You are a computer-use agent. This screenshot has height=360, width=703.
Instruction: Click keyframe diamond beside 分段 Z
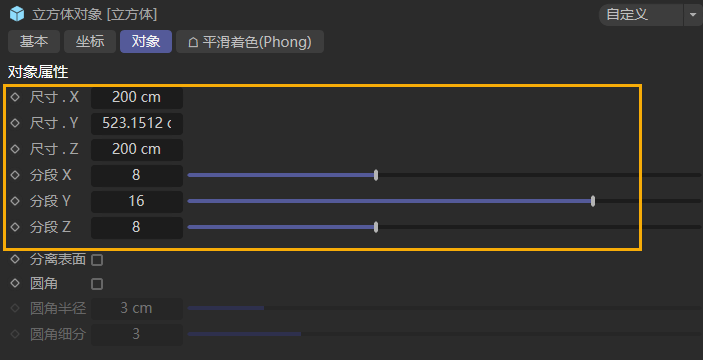coord(15,227)
